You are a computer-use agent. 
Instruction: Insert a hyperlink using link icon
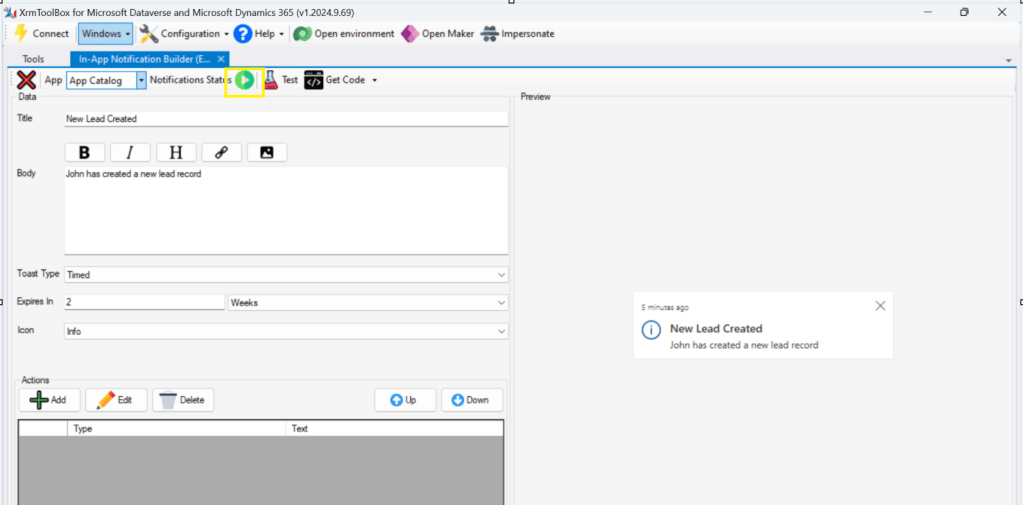(x=221, y=152)
